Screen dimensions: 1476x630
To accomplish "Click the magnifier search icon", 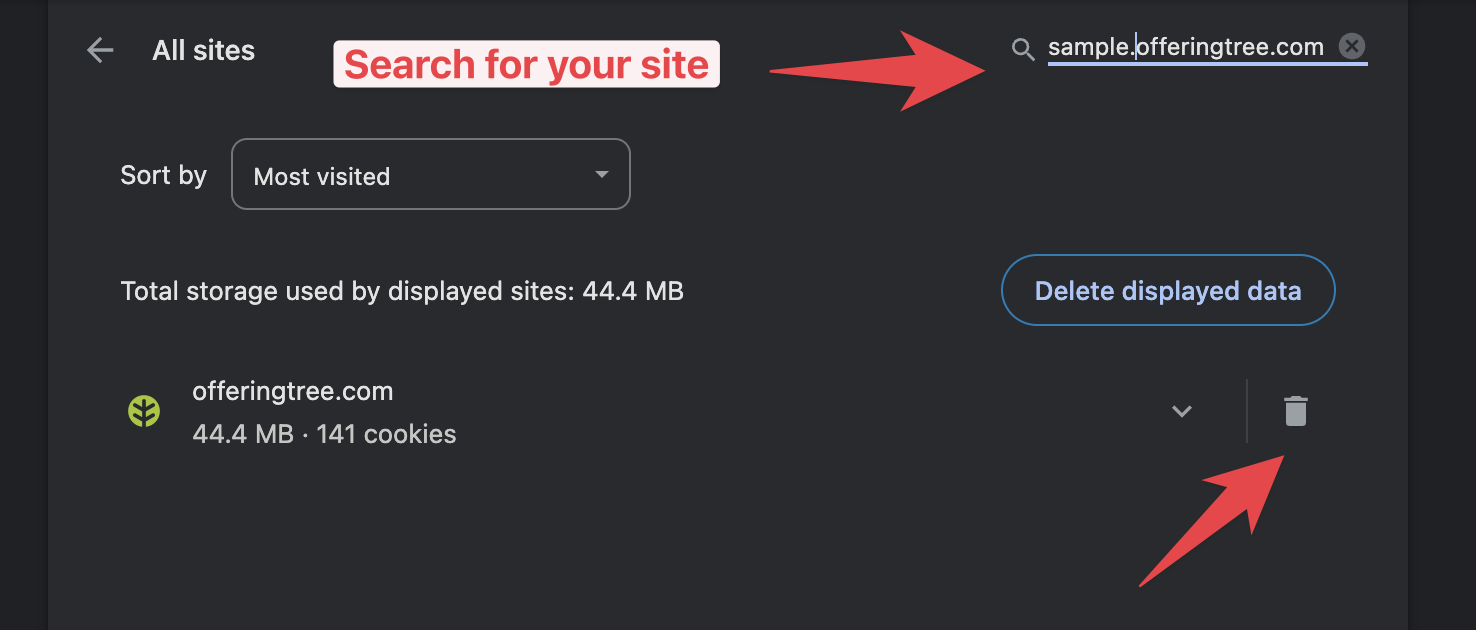I will [1023, 50].
